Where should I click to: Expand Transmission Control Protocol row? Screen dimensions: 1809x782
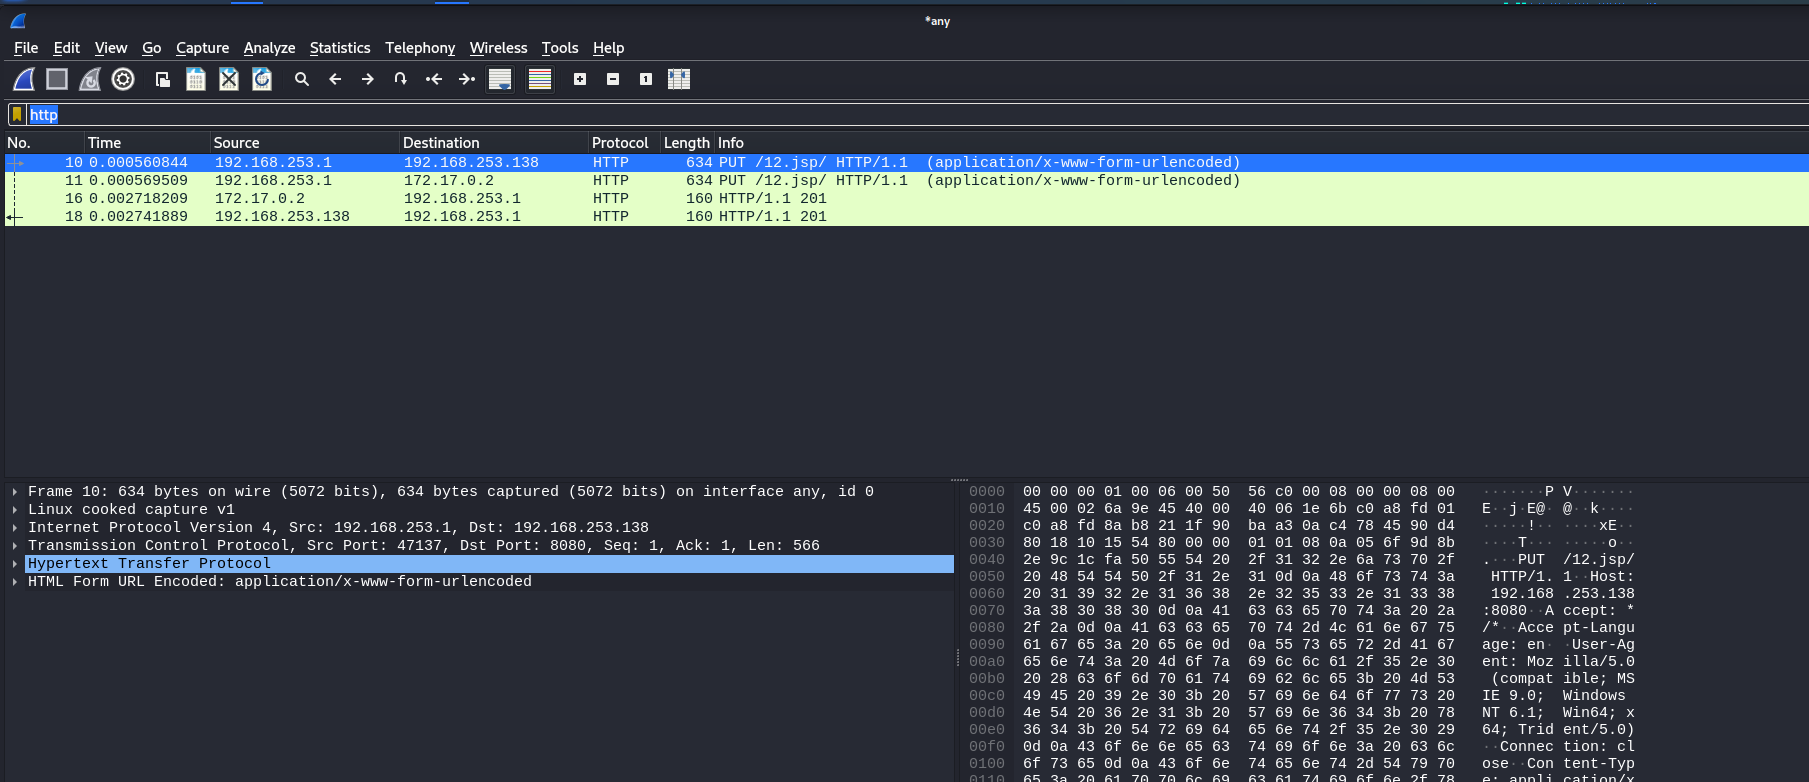pyautogui.click(x=15, y=546)
